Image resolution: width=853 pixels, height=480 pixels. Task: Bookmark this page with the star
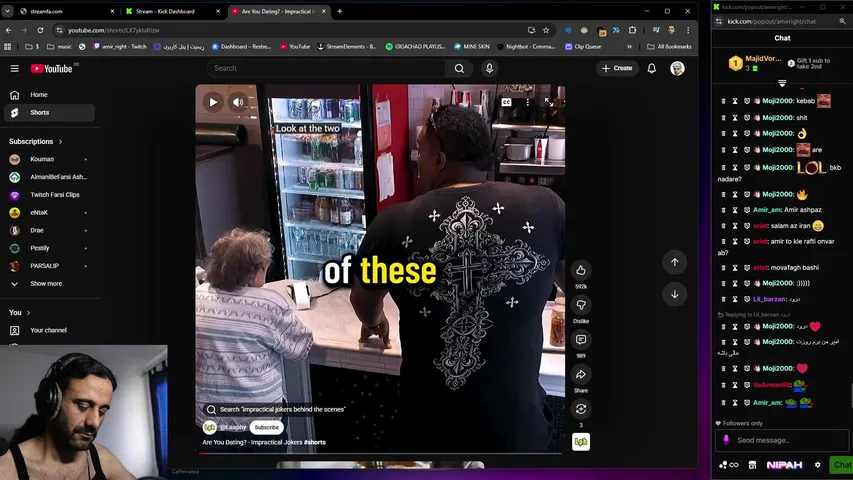[546, 30]
